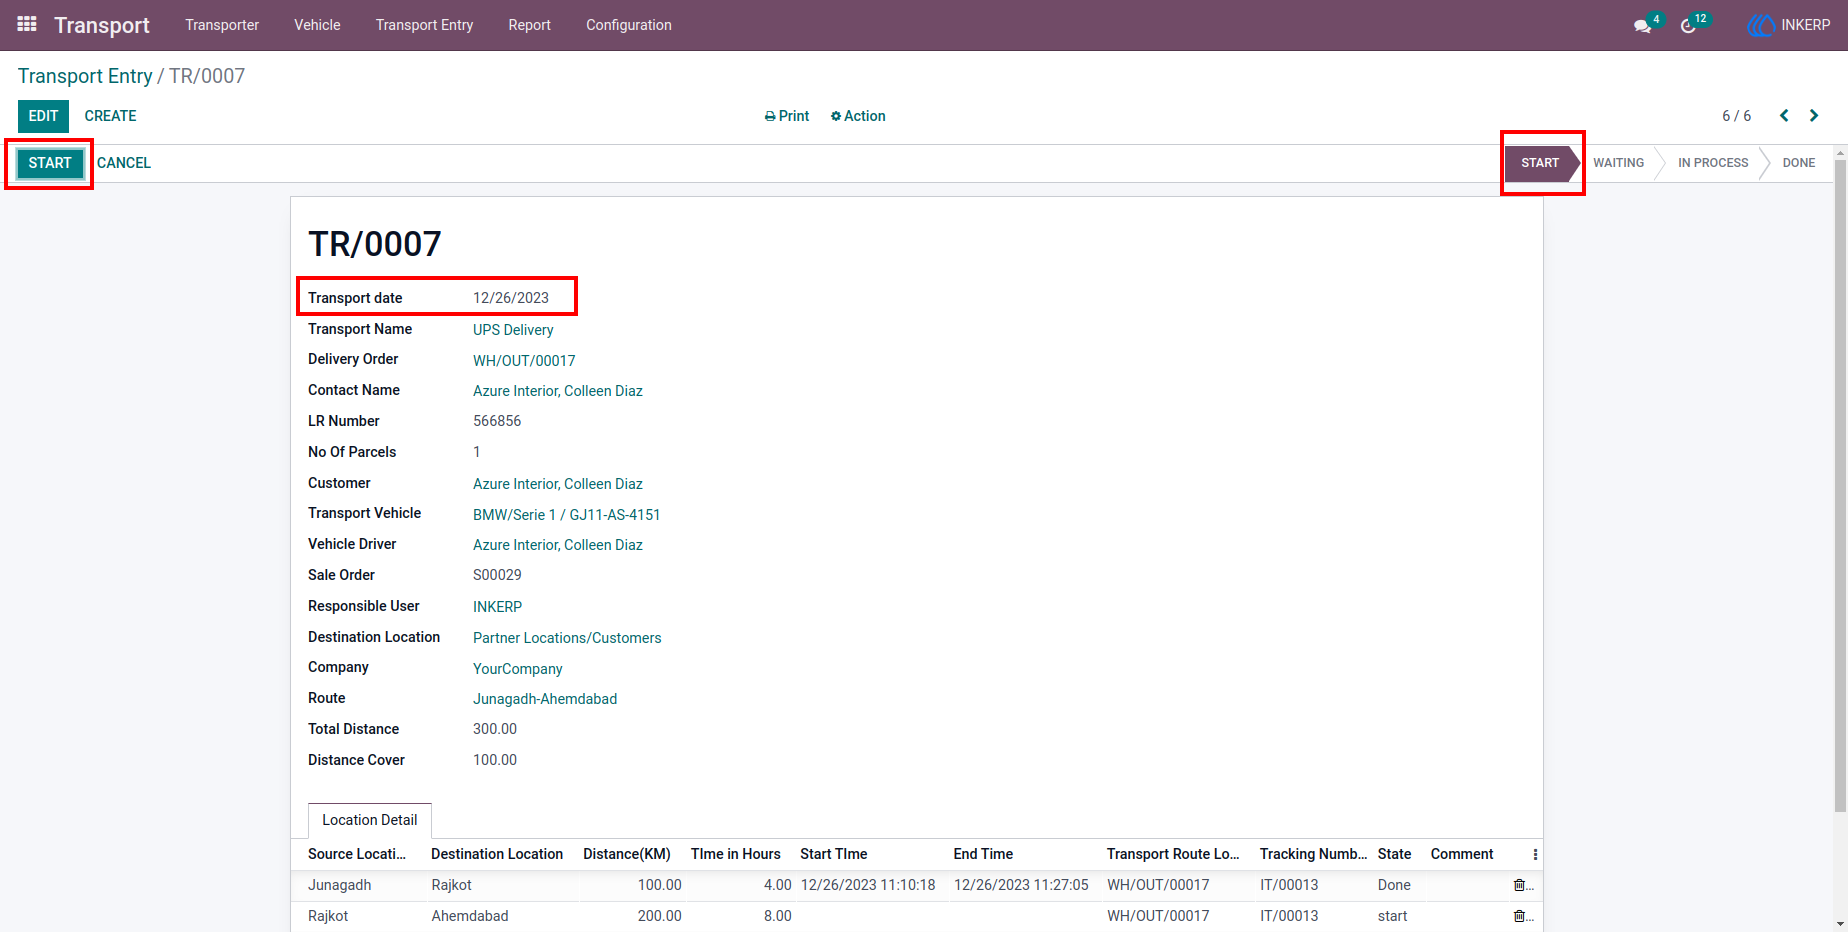Click the EDIT button
Image resolution: width=1848 pixels, height=932 pixels.
(x=43, y=116)
